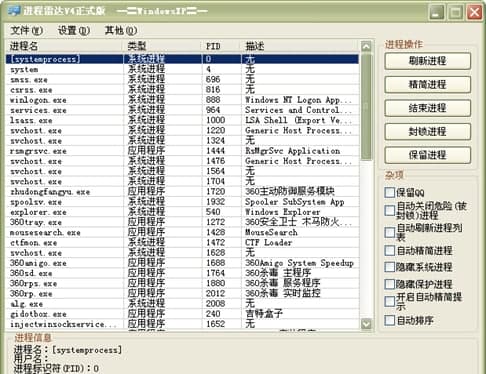Sort by the PID column header
Screen dimensions: 486x374
(222, 46)
